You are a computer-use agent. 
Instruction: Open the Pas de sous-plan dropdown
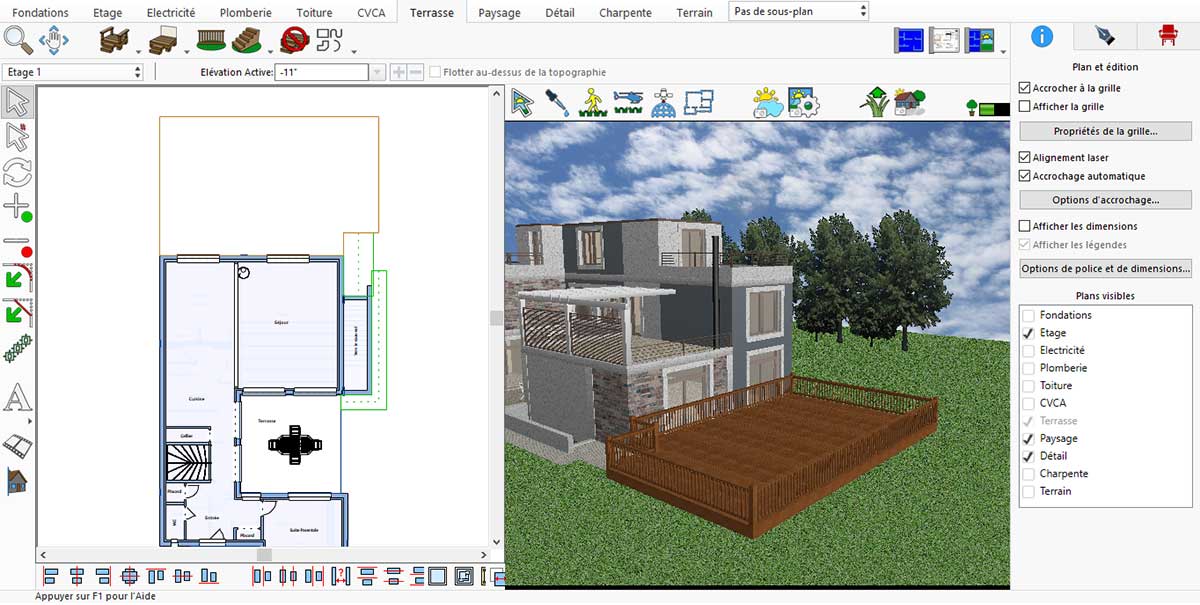(798, 11)
